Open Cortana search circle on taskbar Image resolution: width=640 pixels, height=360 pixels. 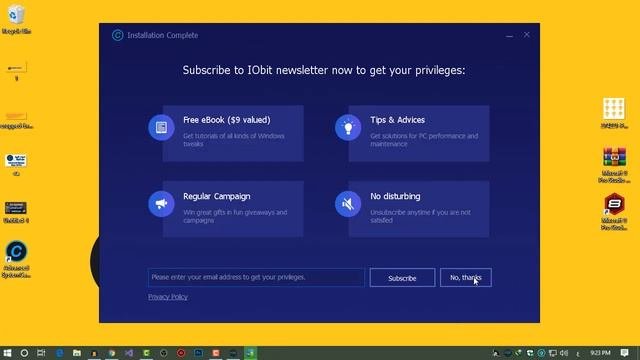pos(24,353)
